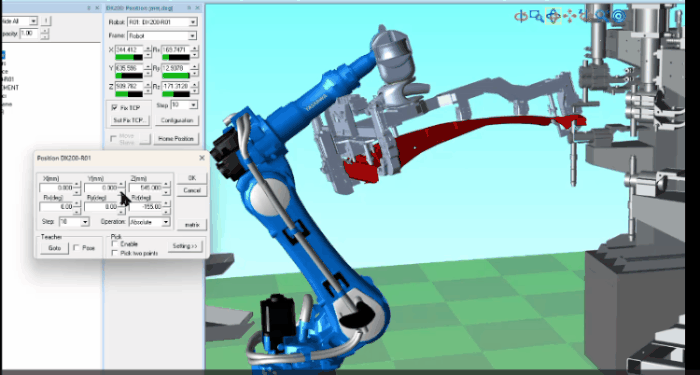Image resolution: width=700 pixels, height=375 pixels.
Task: Decrease Ry value in DX200 Position panel
Action: (194, 73)
